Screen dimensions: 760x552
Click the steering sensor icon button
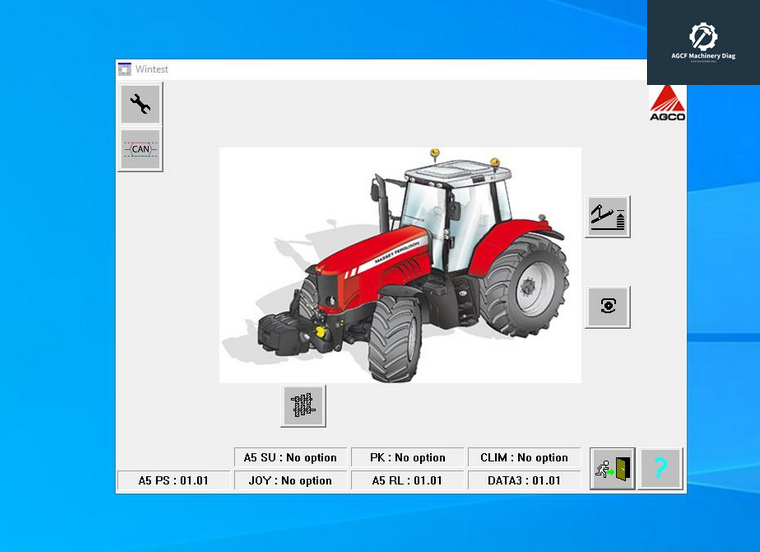[608, 307]
